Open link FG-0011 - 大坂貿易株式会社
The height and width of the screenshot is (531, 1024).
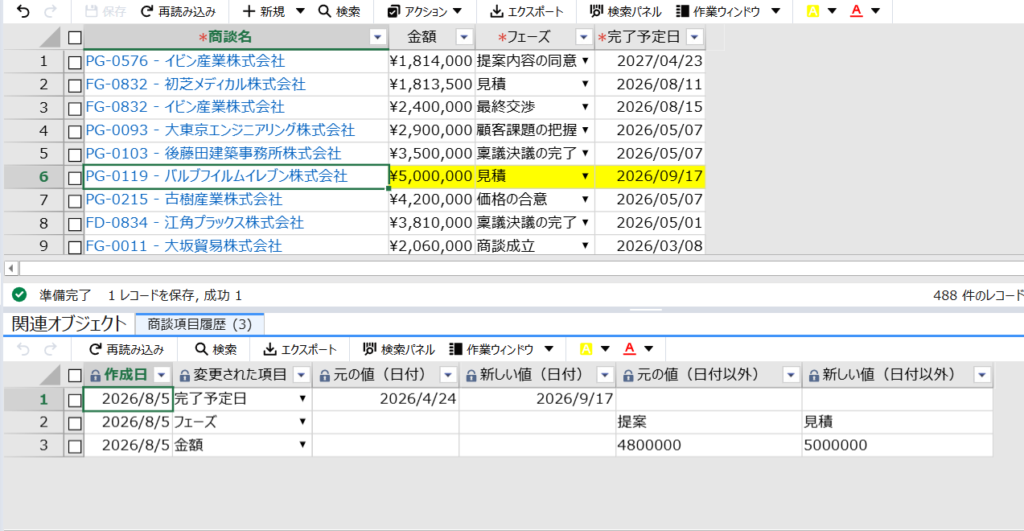(184, 246)
